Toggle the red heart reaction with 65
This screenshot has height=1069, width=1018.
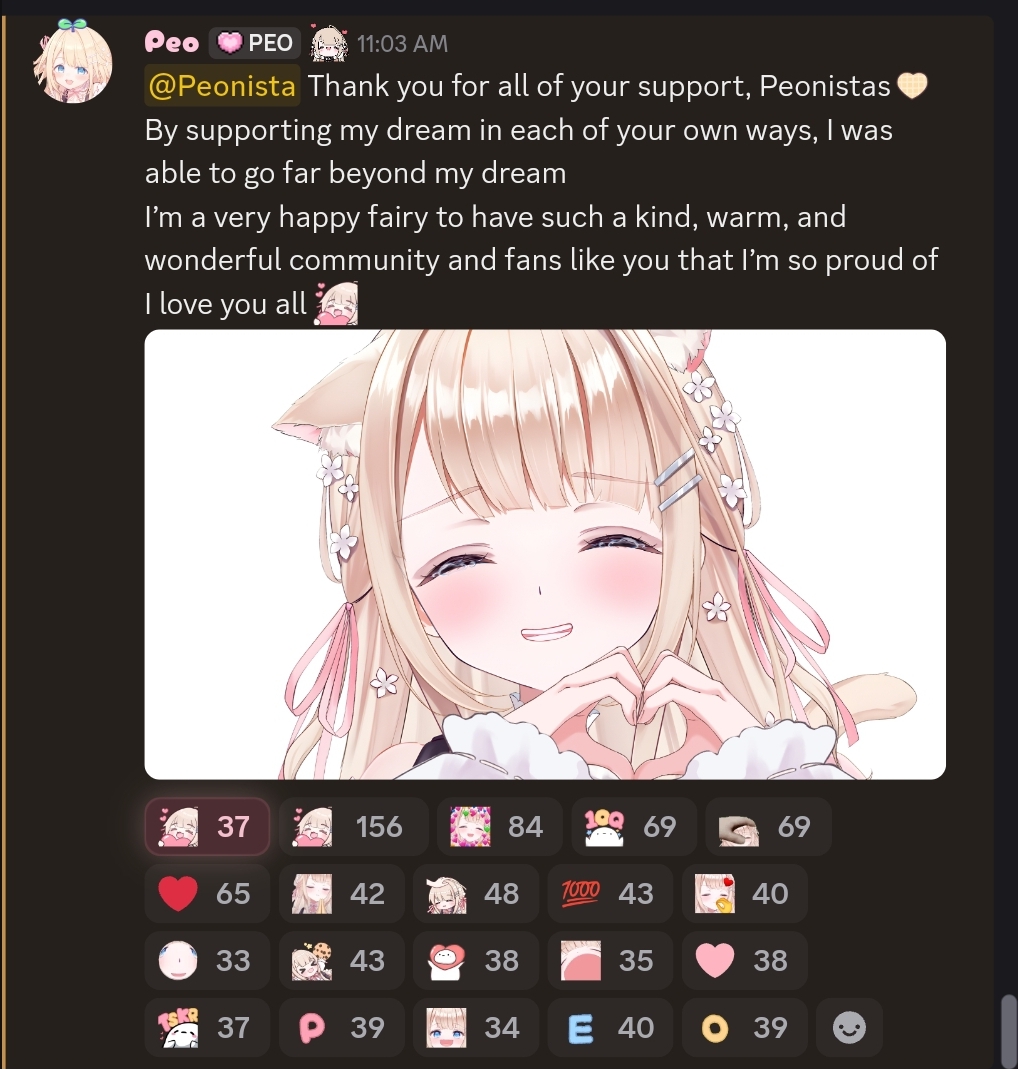207,893
